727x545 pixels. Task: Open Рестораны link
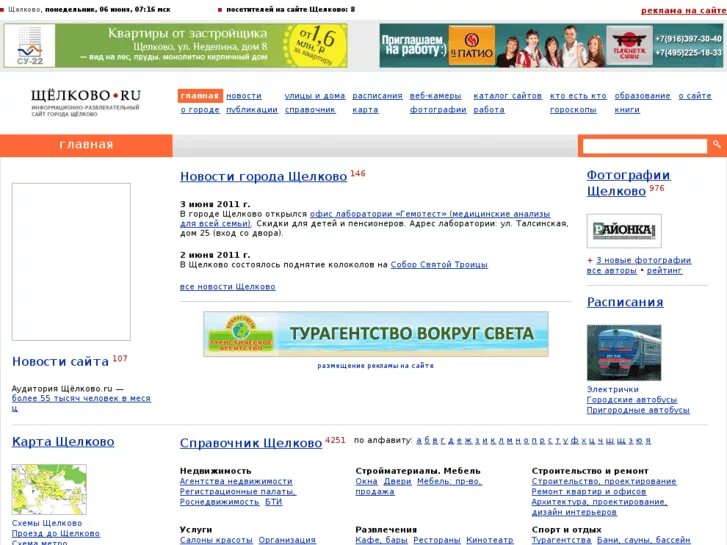tap(437, 540)
